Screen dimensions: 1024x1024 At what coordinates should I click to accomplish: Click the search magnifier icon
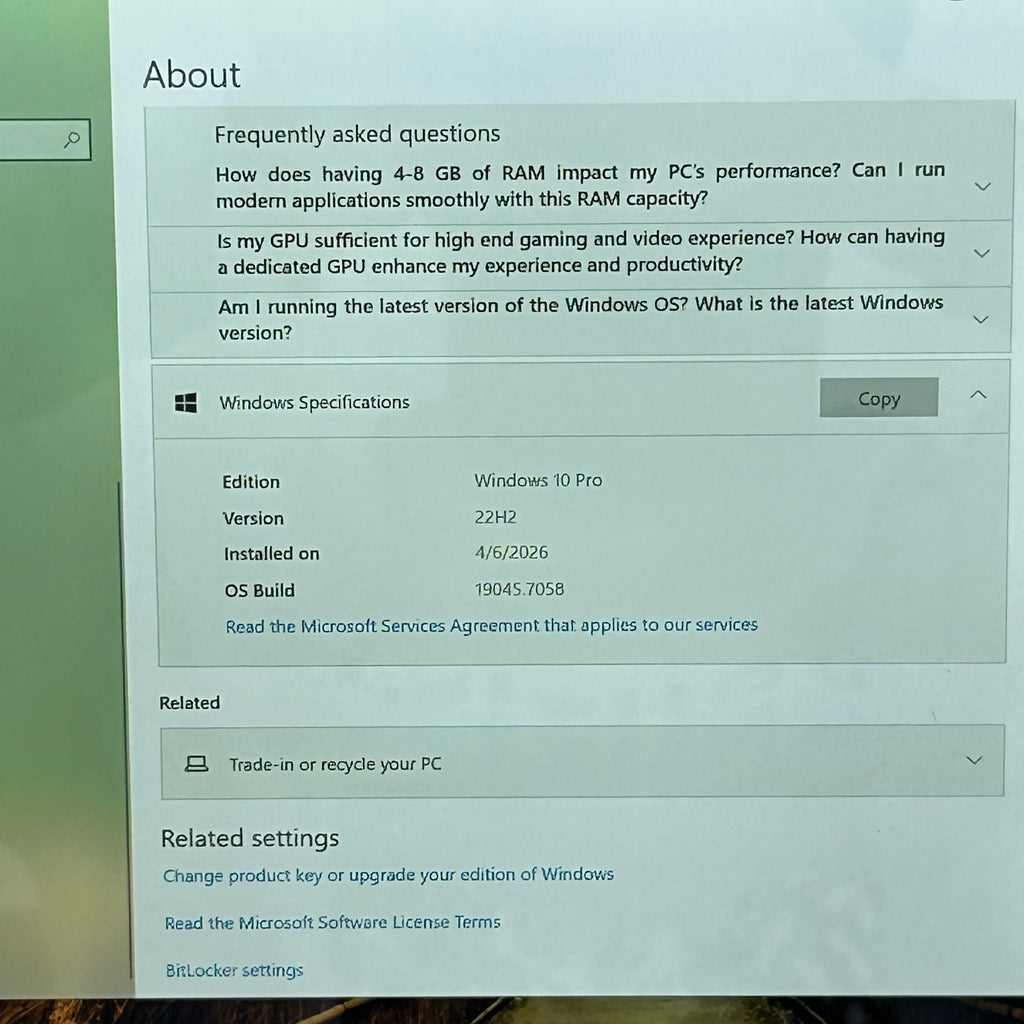tap(72, 139)
